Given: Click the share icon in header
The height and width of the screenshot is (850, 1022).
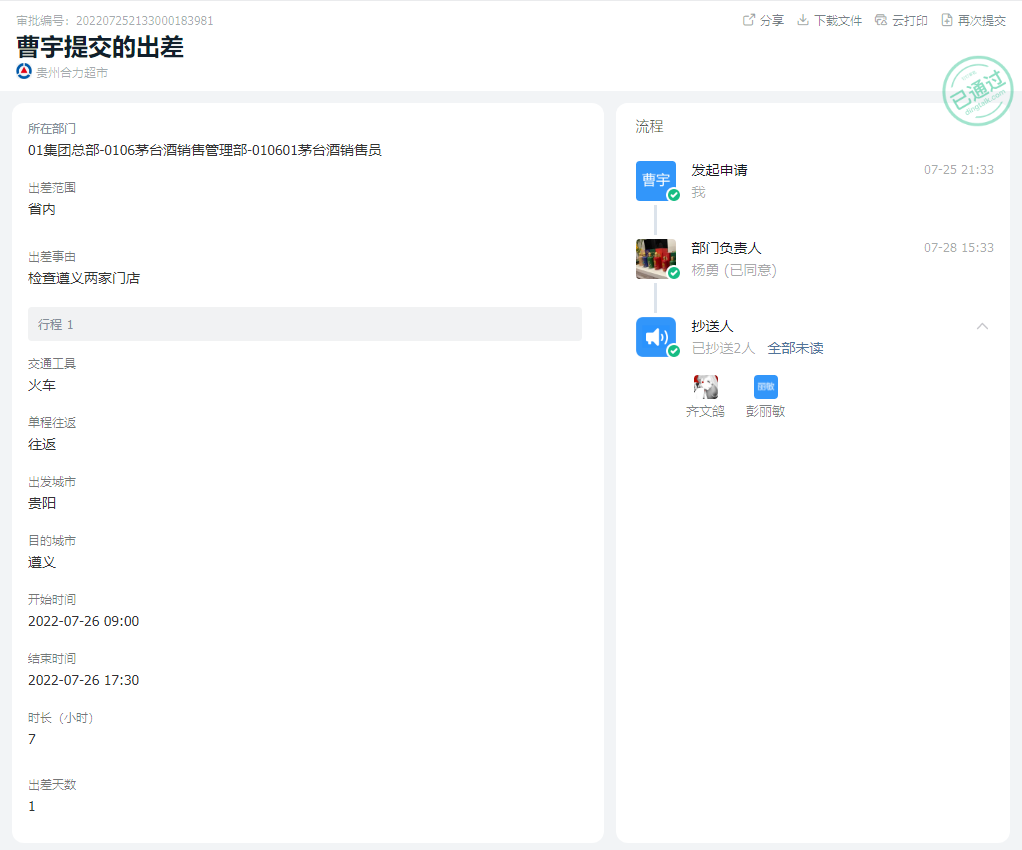Looking at the screenshot, I should click(749, 20).
